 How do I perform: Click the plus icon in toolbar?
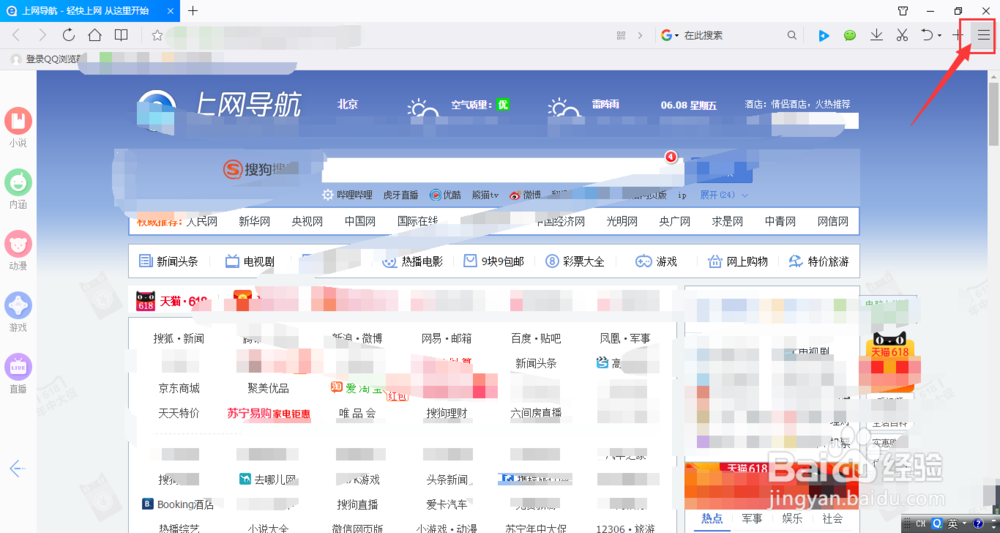point(957,36)
